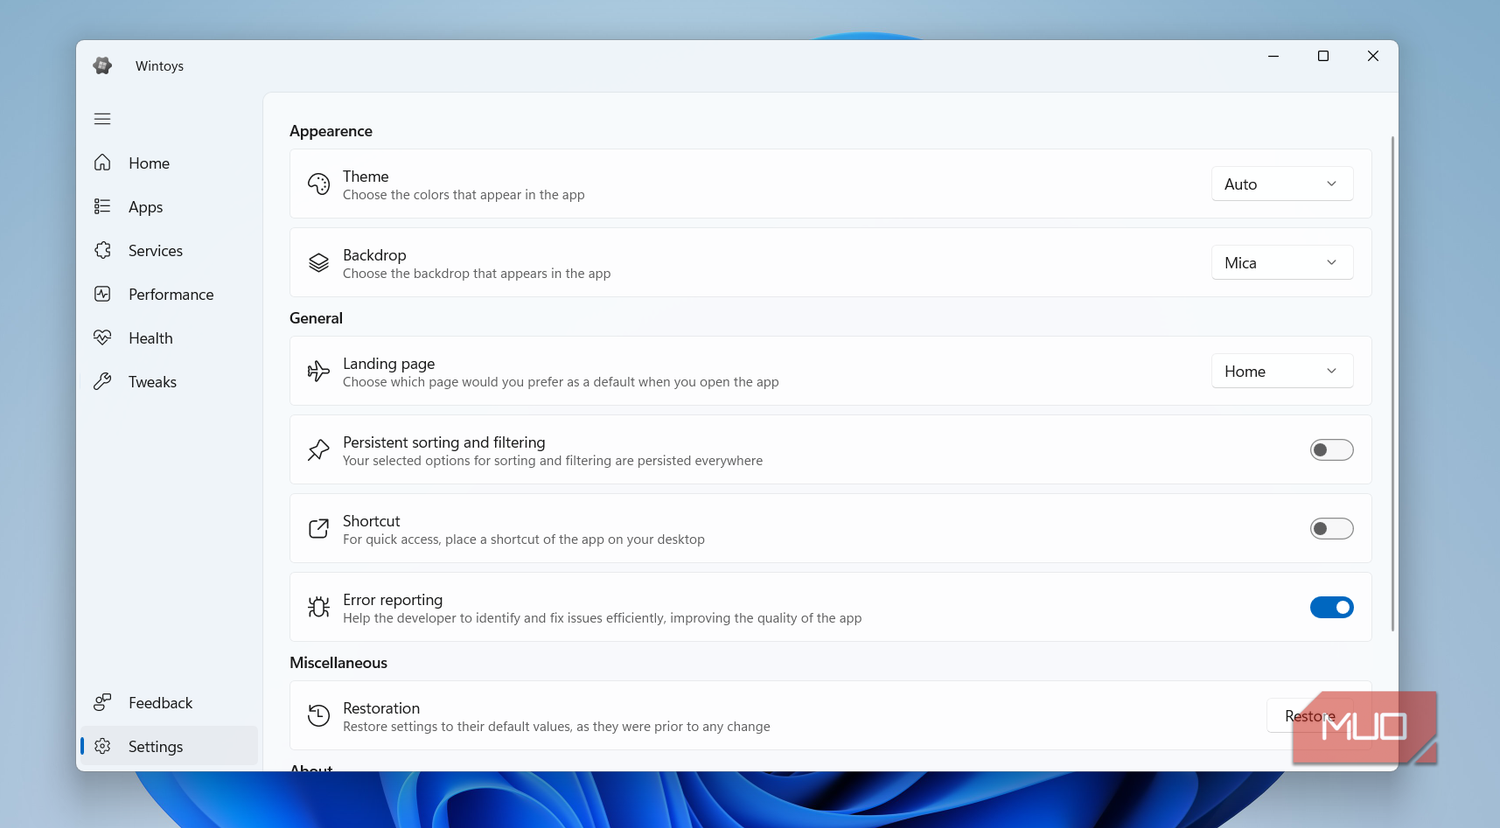Click the Settings gear icon in sidebar
The image size is (1500, 828).
pyautogui.click(x=102, y=747)
